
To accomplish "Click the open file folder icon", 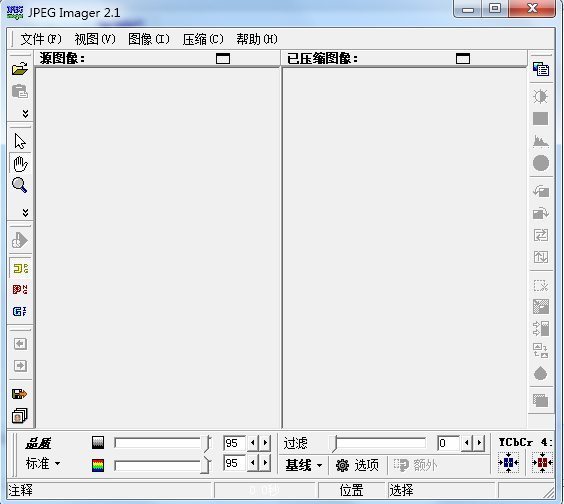I will coord(20,69).
